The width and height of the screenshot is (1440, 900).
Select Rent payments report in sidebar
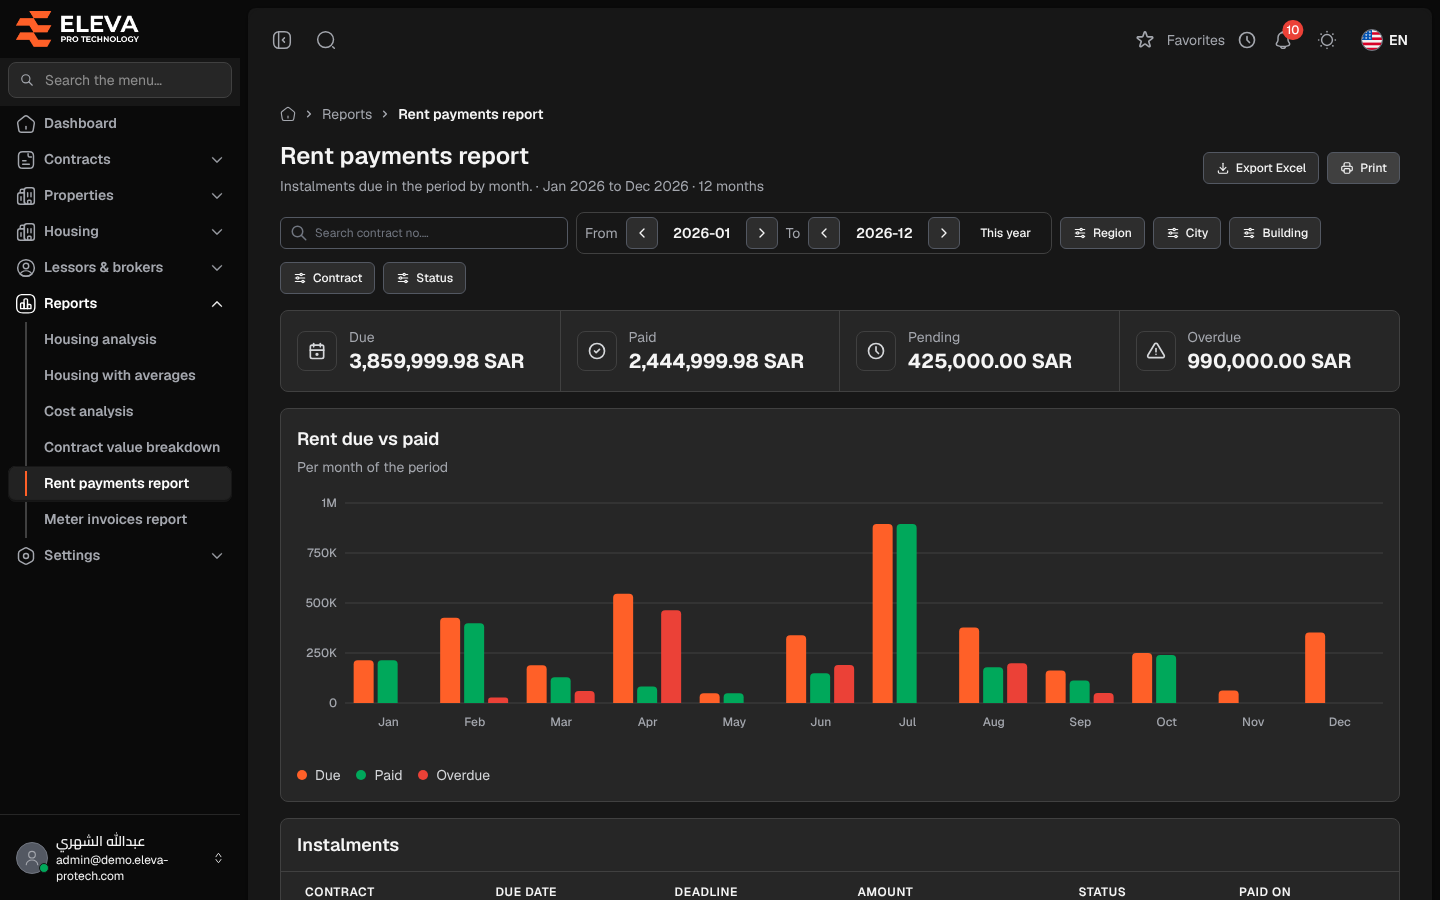[x=120, y=483]
